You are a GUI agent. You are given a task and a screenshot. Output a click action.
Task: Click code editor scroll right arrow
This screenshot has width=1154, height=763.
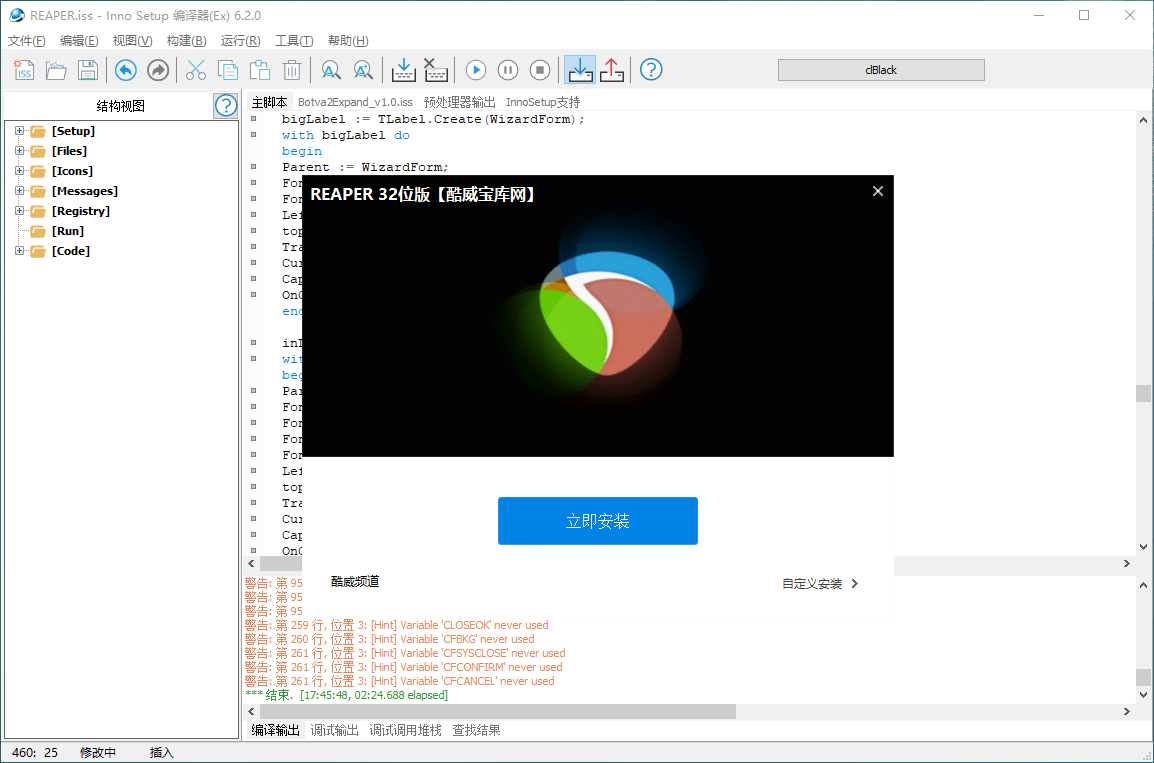pyautogui.click(x=1126, y=564)
